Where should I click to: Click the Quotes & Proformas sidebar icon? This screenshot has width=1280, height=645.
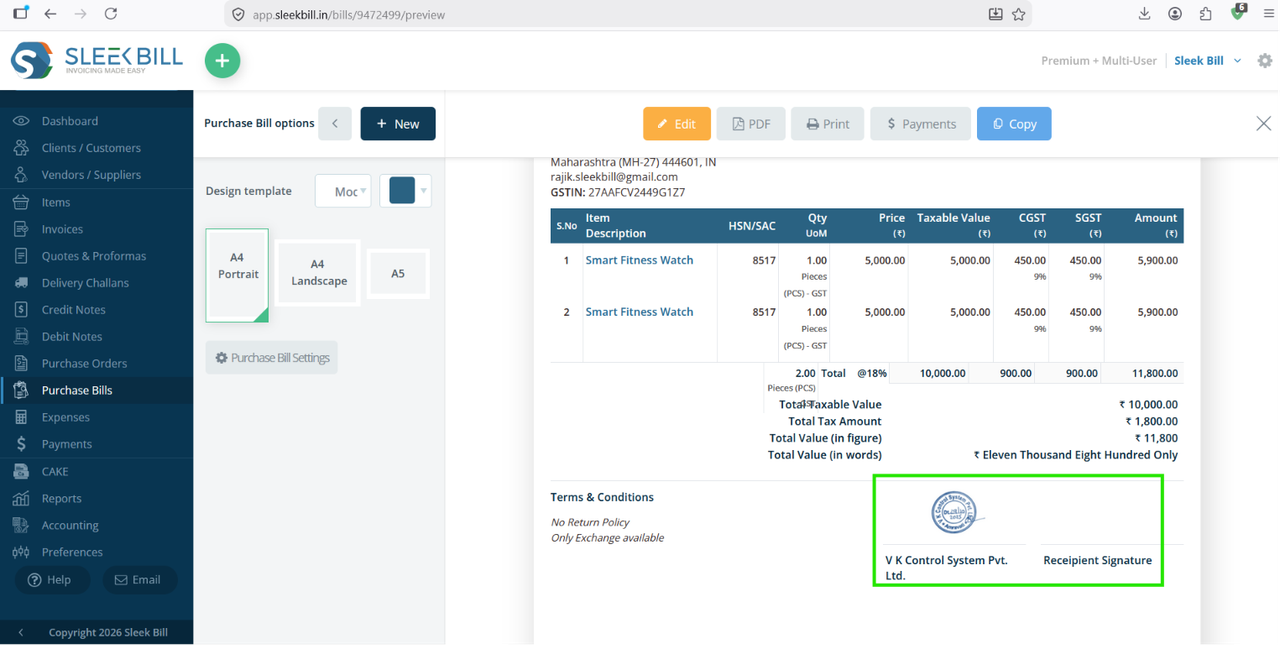[x=21, y=256]
